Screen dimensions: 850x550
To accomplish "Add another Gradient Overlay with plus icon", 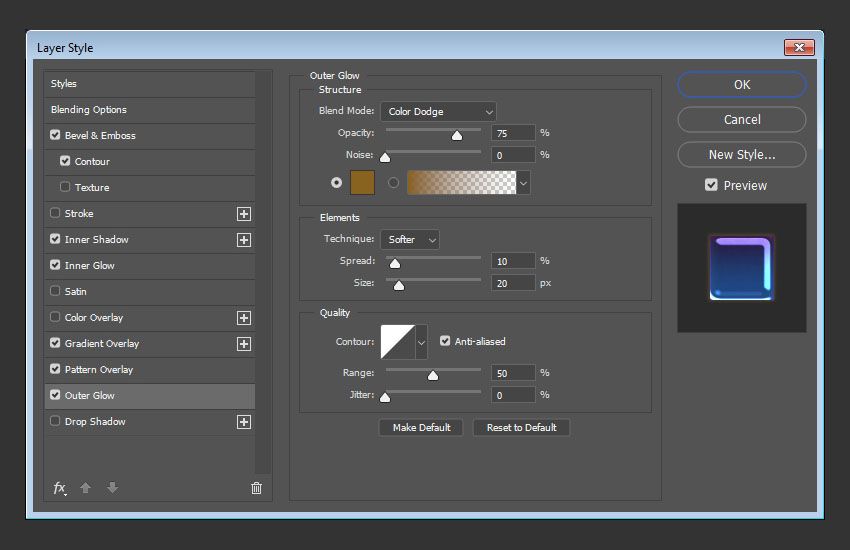I will (x=244, y=344).
